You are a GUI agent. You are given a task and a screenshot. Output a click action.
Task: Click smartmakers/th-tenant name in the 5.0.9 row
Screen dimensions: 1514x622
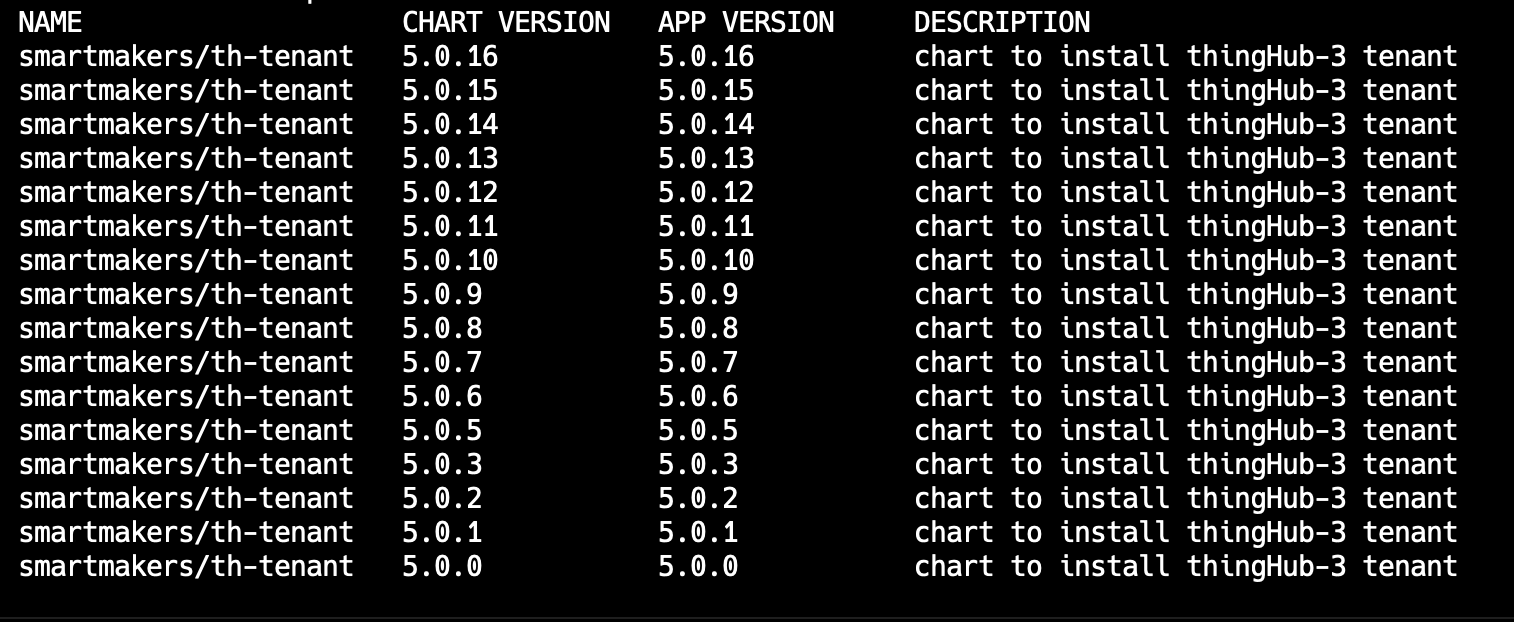tap(186, 295)
